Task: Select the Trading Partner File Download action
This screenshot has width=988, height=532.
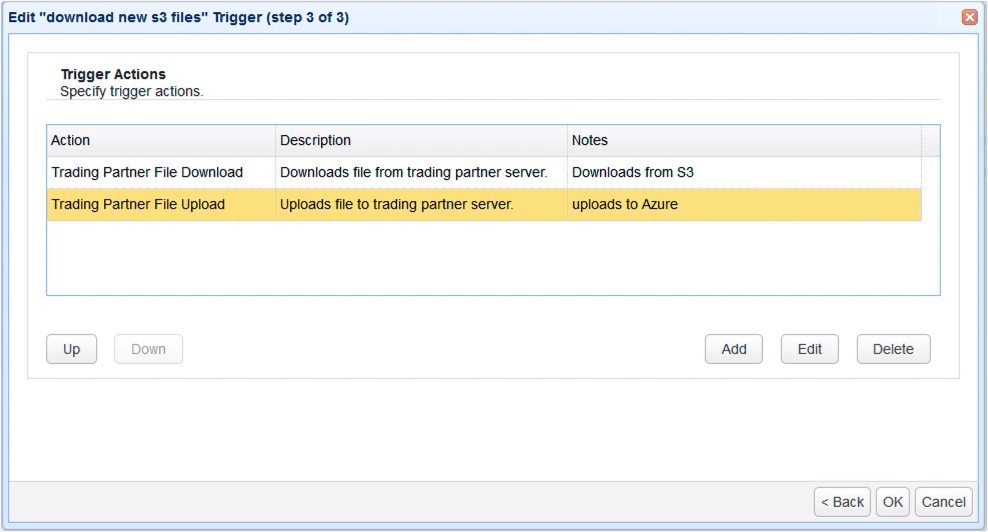Action: coord(147,172)
